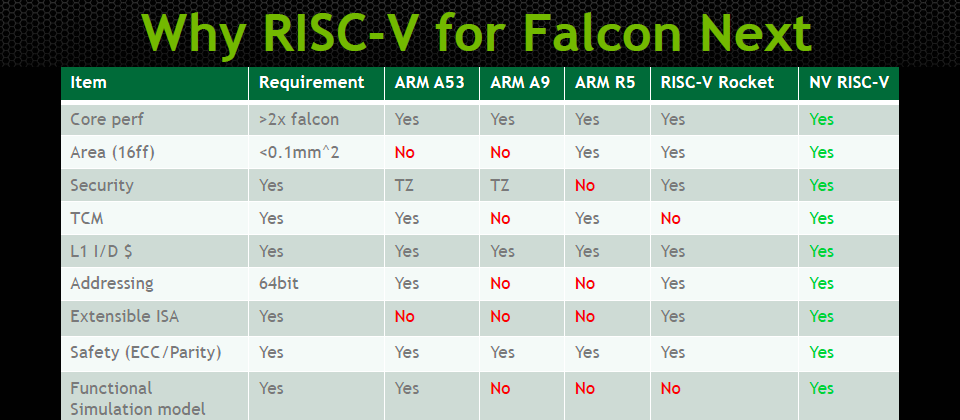Select 'Functional Simulation model' row label

(138, 399)
